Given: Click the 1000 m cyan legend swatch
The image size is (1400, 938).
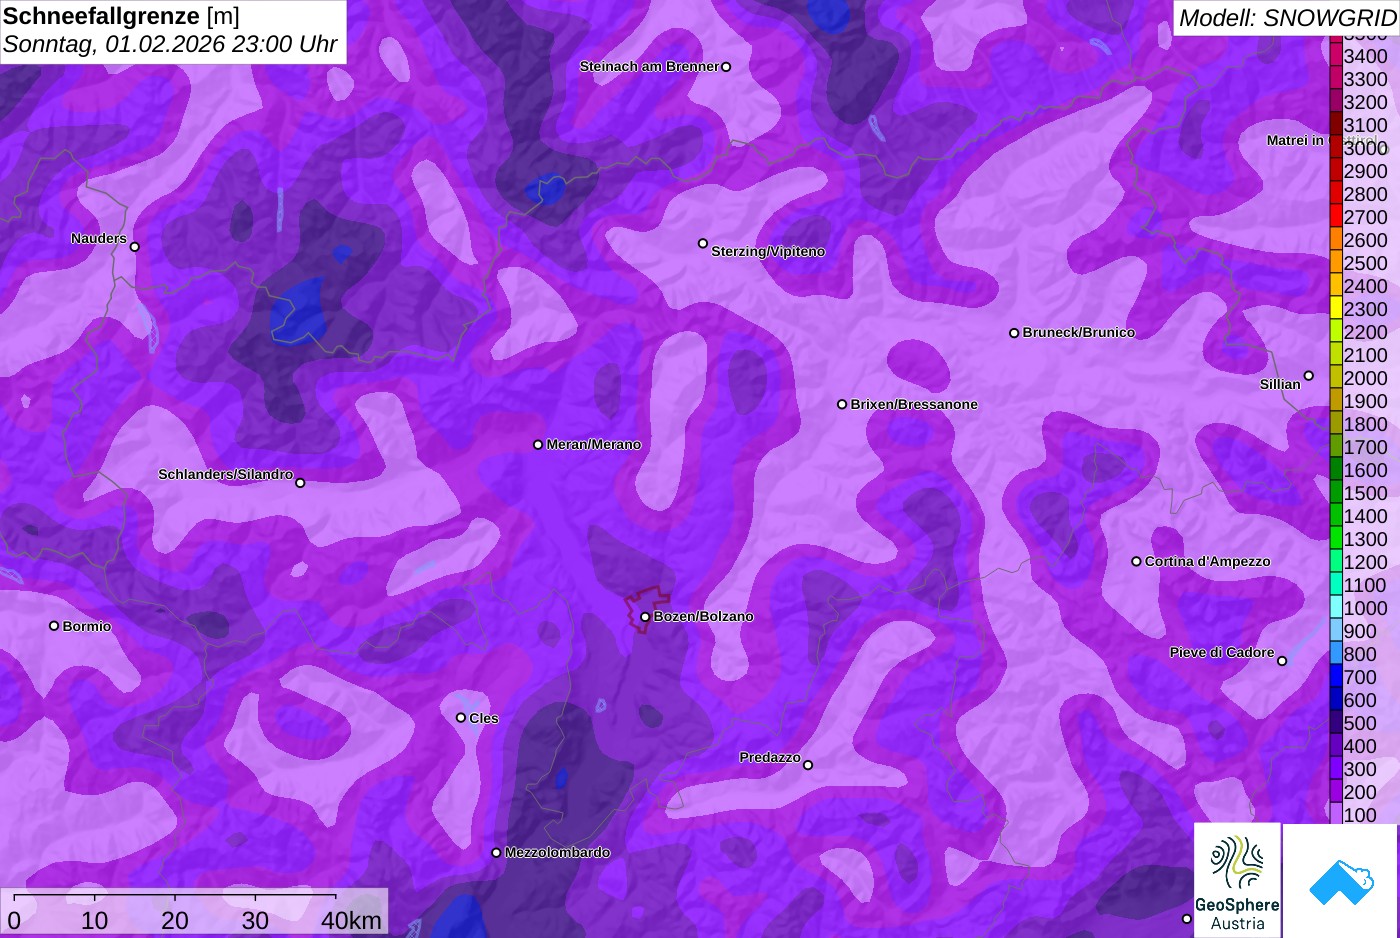Looking at the screenshot, I should click(x=1336, y=608).
